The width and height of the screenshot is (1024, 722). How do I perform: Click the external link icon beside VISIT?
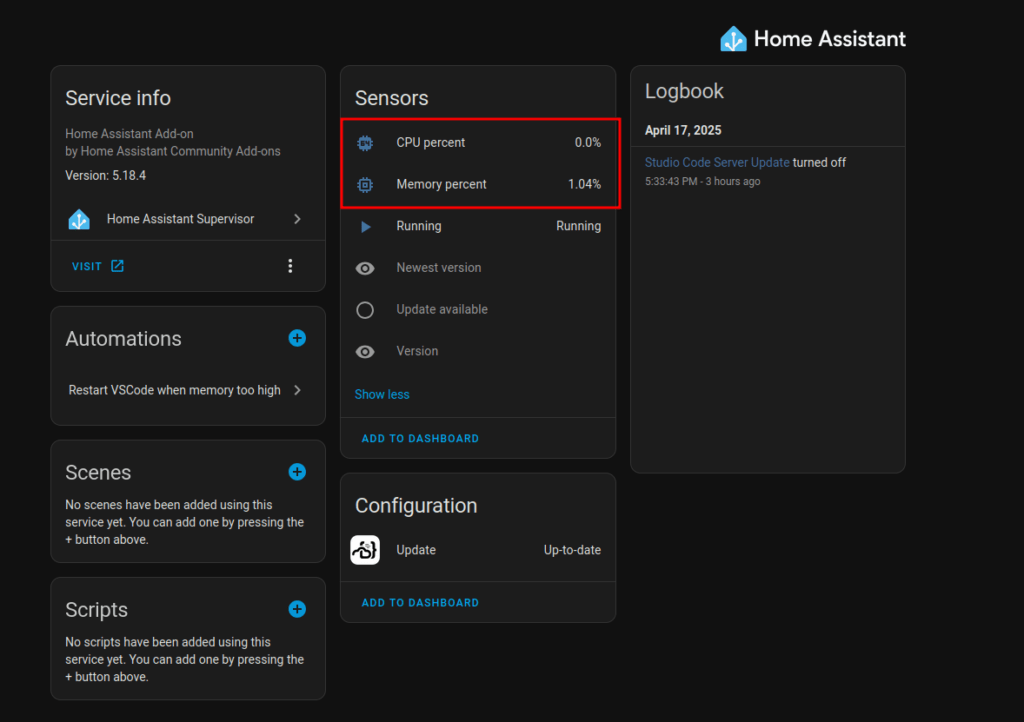coord(117,266)
